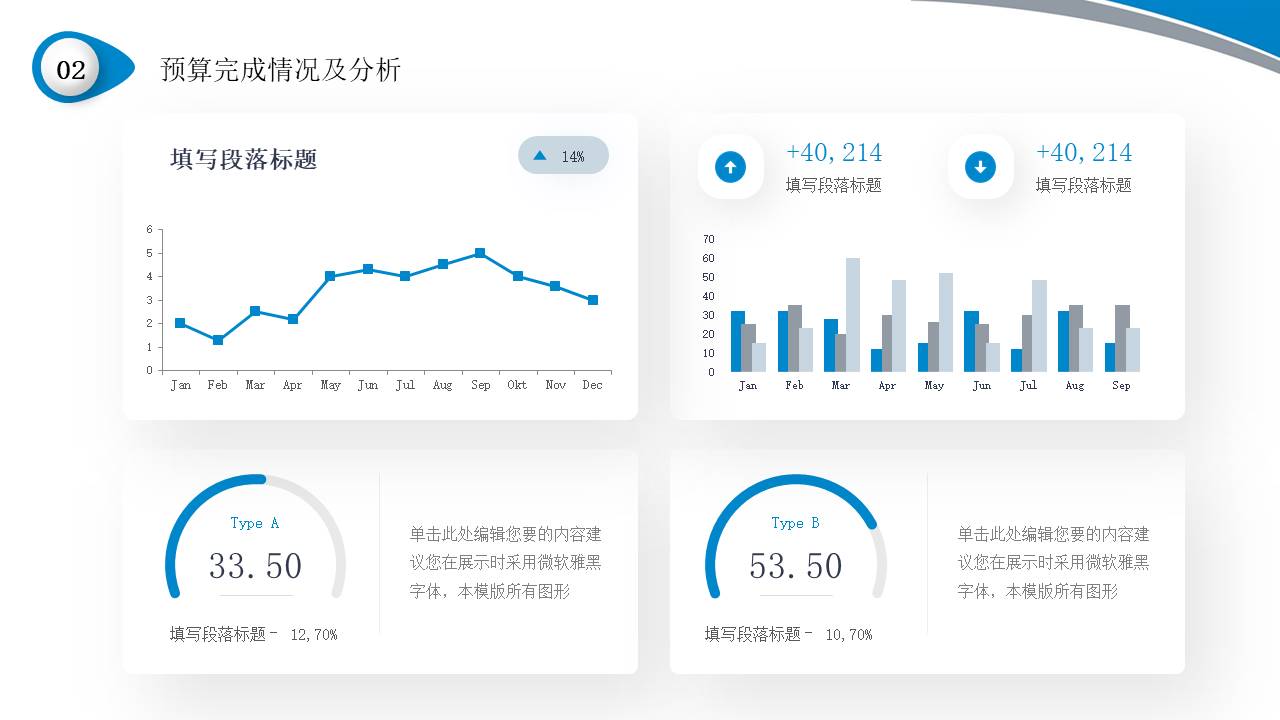
Task: Select the slide title 预算完成情况及分析
Action: [x=280, y=70]
